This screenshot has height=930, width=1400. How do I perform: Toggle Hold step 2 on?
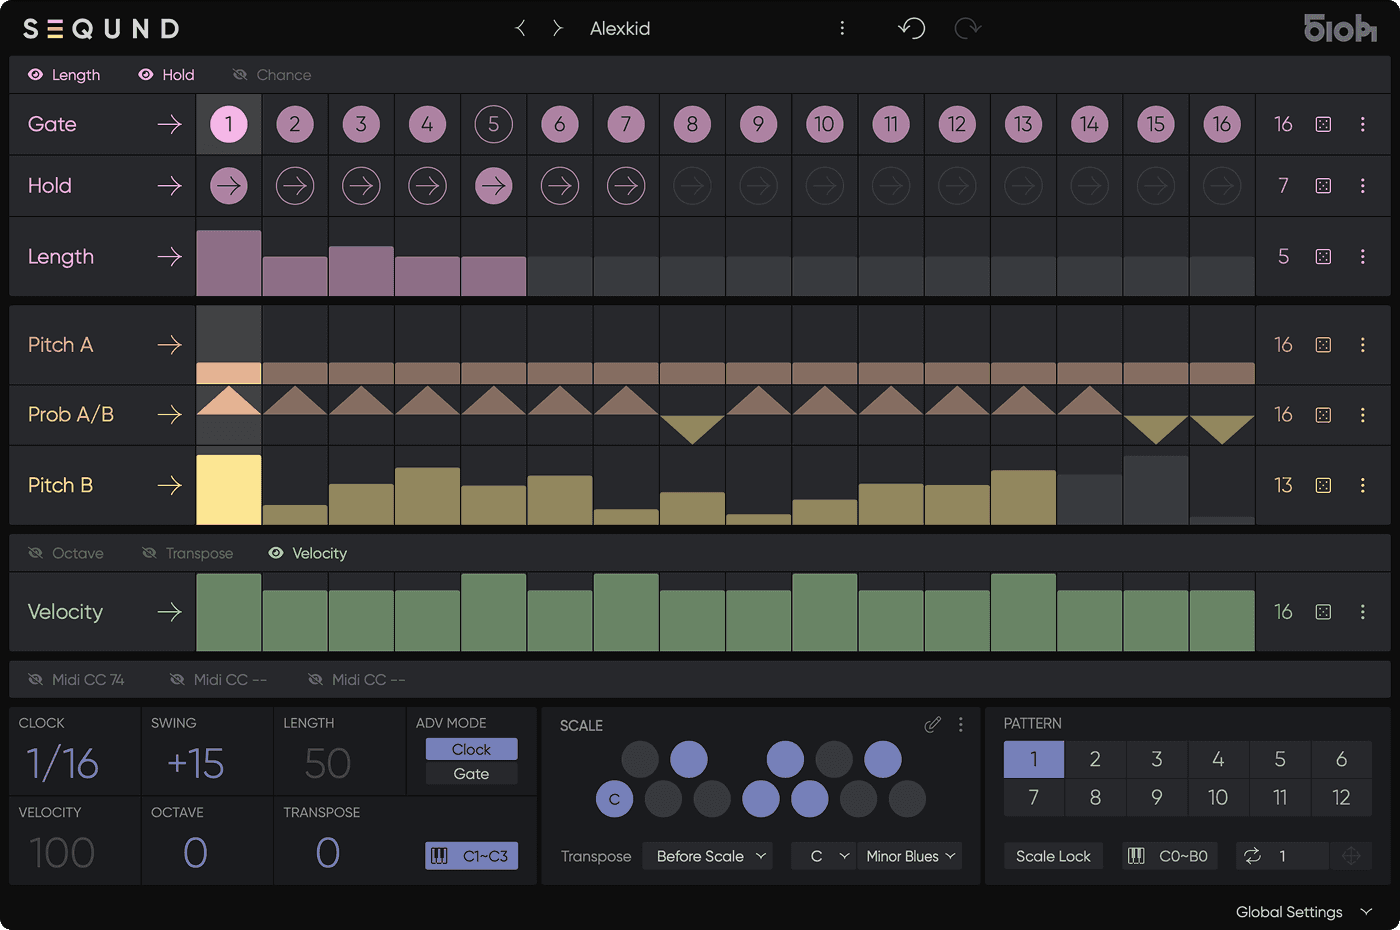(x=295, y=186)
